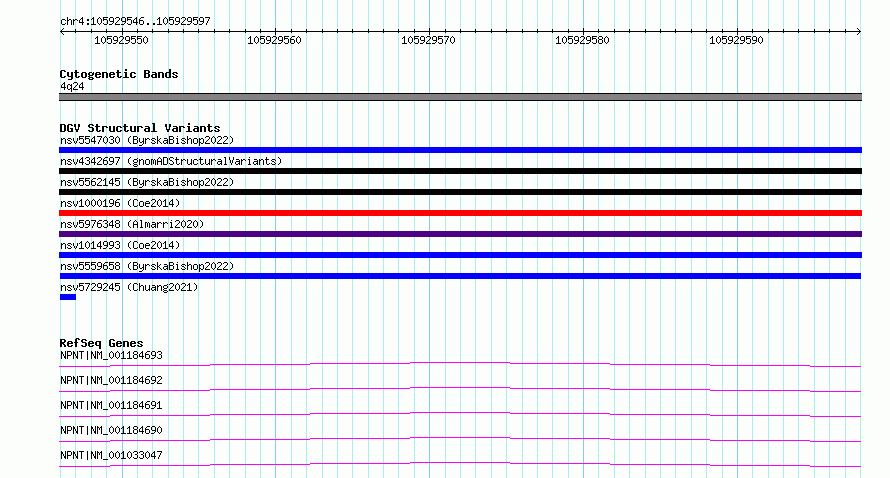Click the black bar for nsv4342697

click(460, 171)
